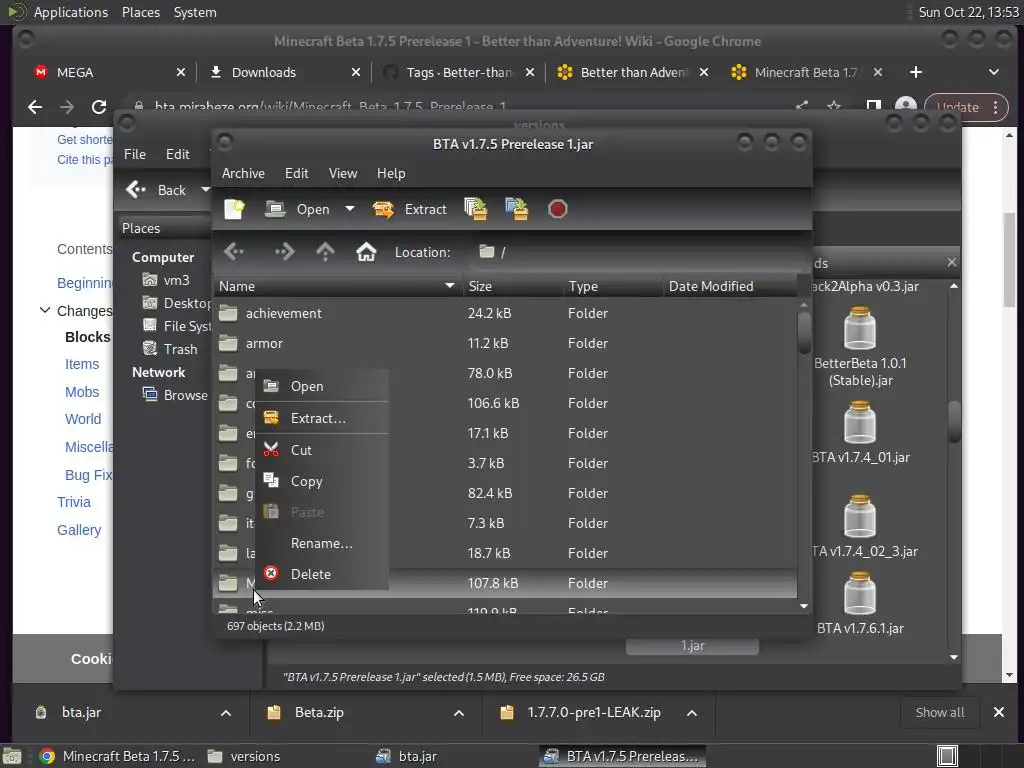Open the Edit menu in the versions window
This screenshot has width=1024, height=768.
(x=178, y=154)
